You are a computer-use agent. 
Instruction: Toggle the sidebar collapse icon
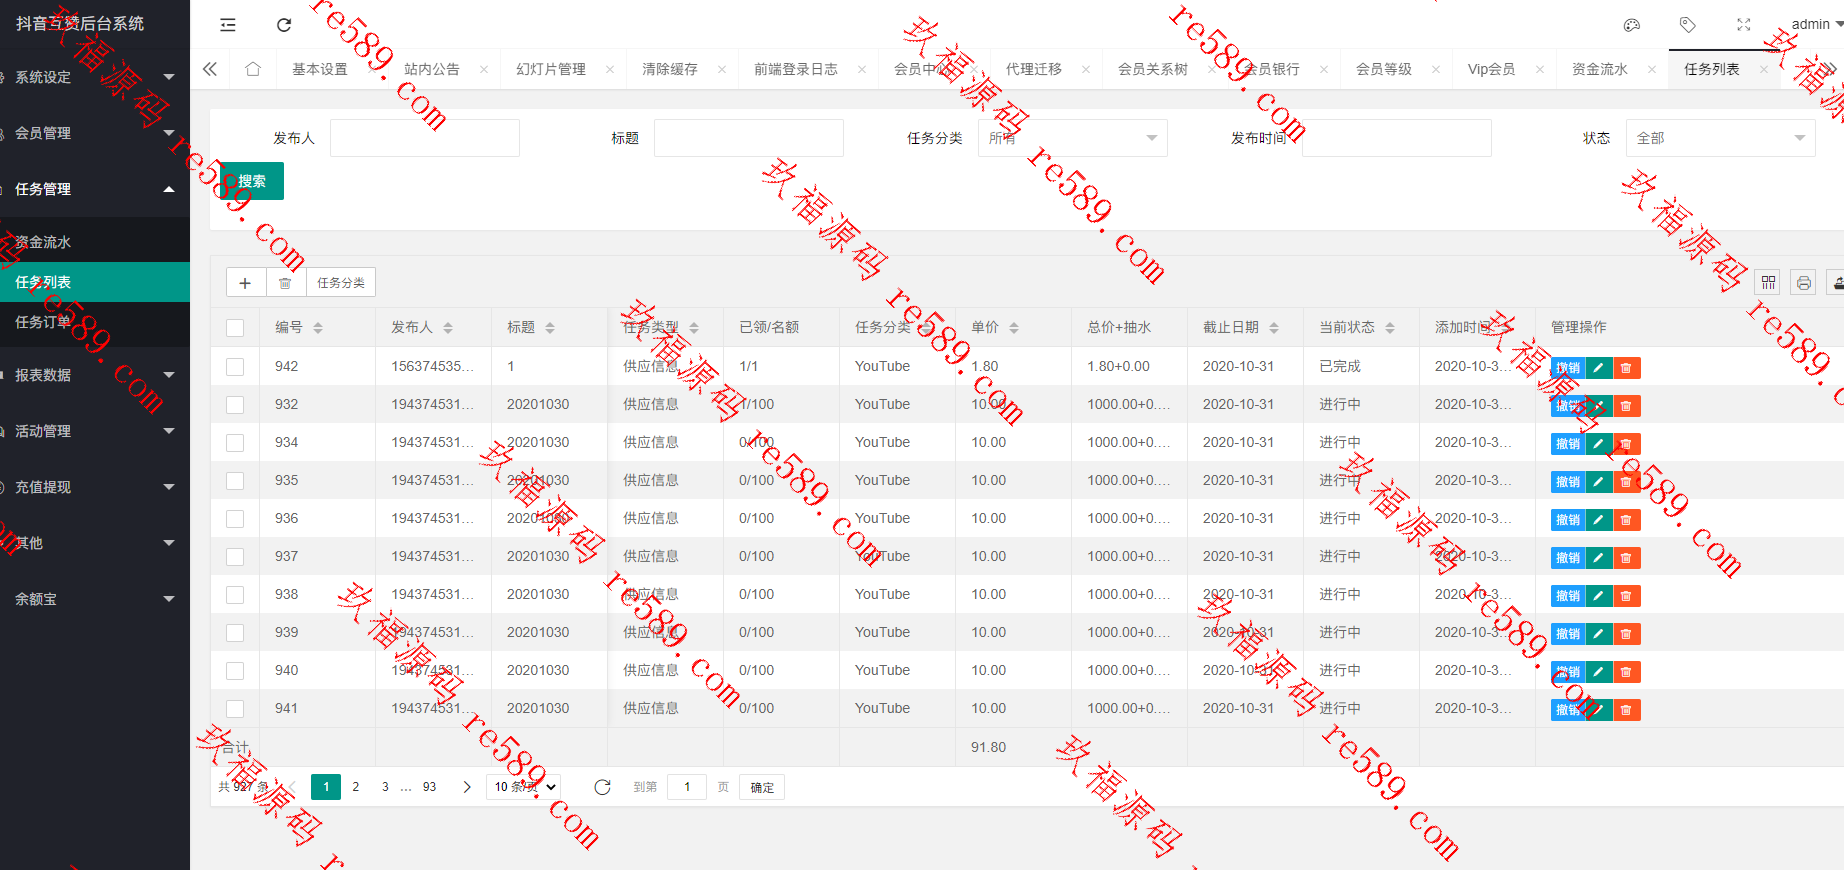click(228, 25)
